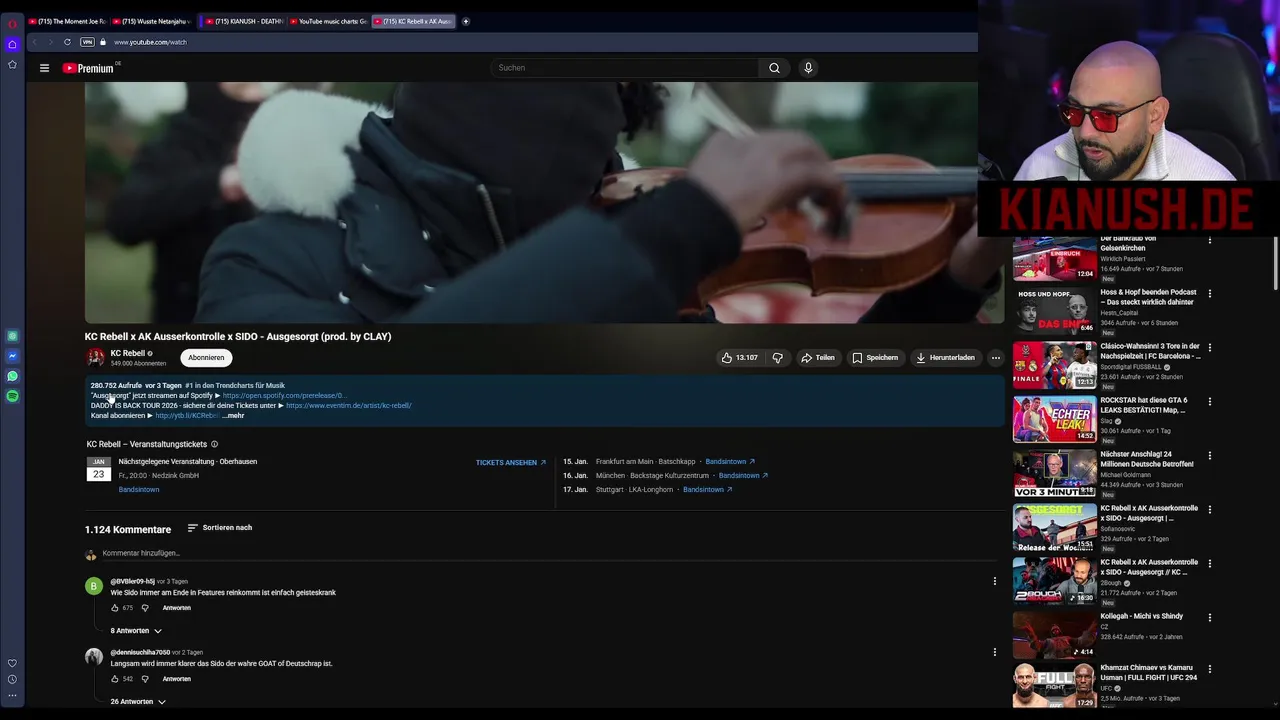Switch to Wusste Netanjahu tab
Image resolution: width=1280 pixels, height=720 pixels.
pos(152,21)
